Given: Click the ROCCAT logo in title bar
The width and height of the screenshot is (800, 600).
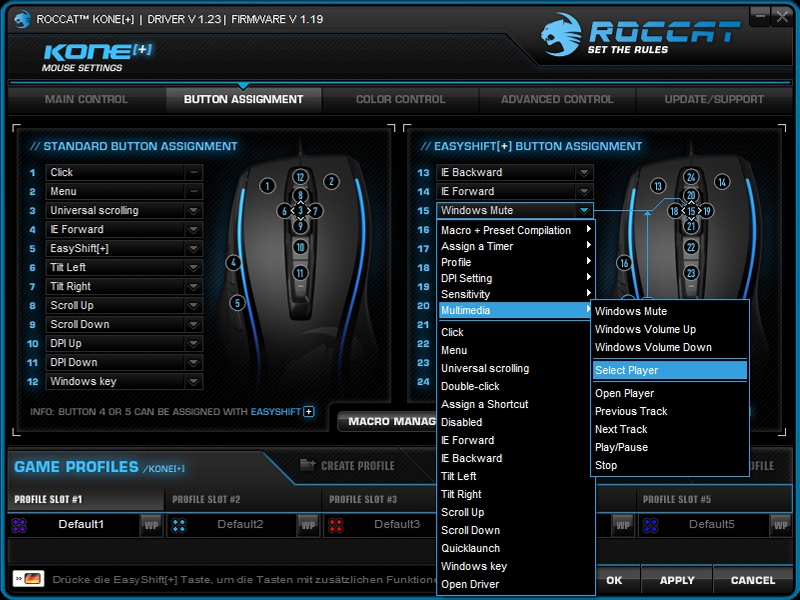Looking at the screenshot, I should click(22, 19).
